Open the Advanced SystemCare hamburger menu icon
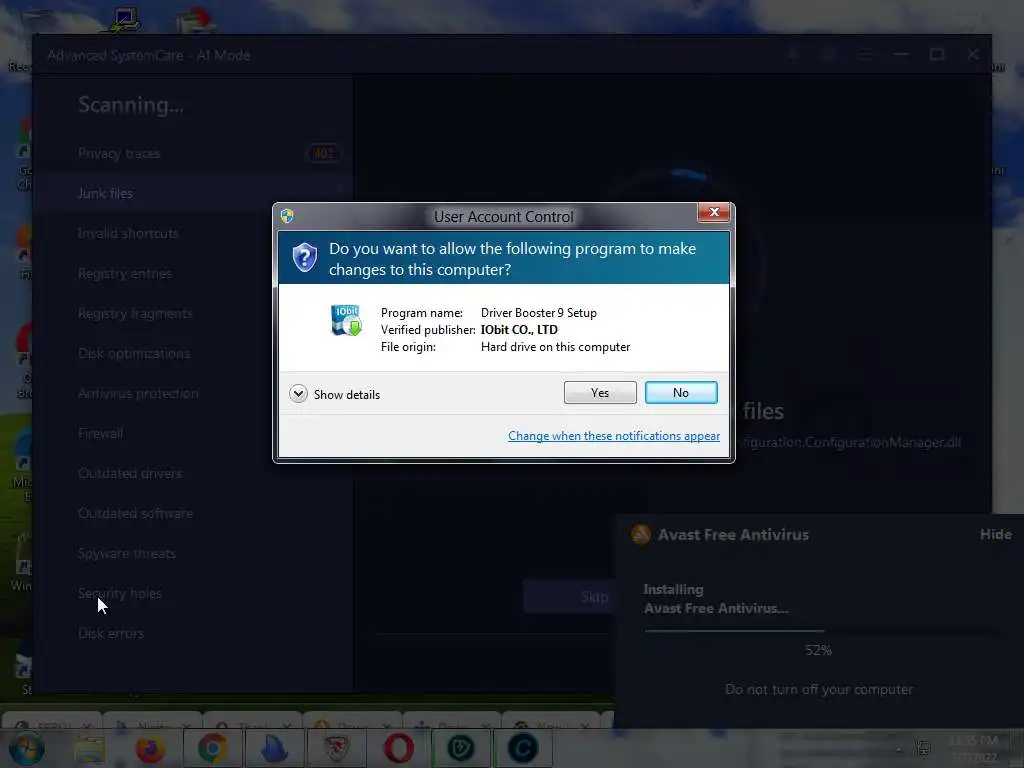The image size is (1024, 768). pyautogui.click(x=865, y=55)
